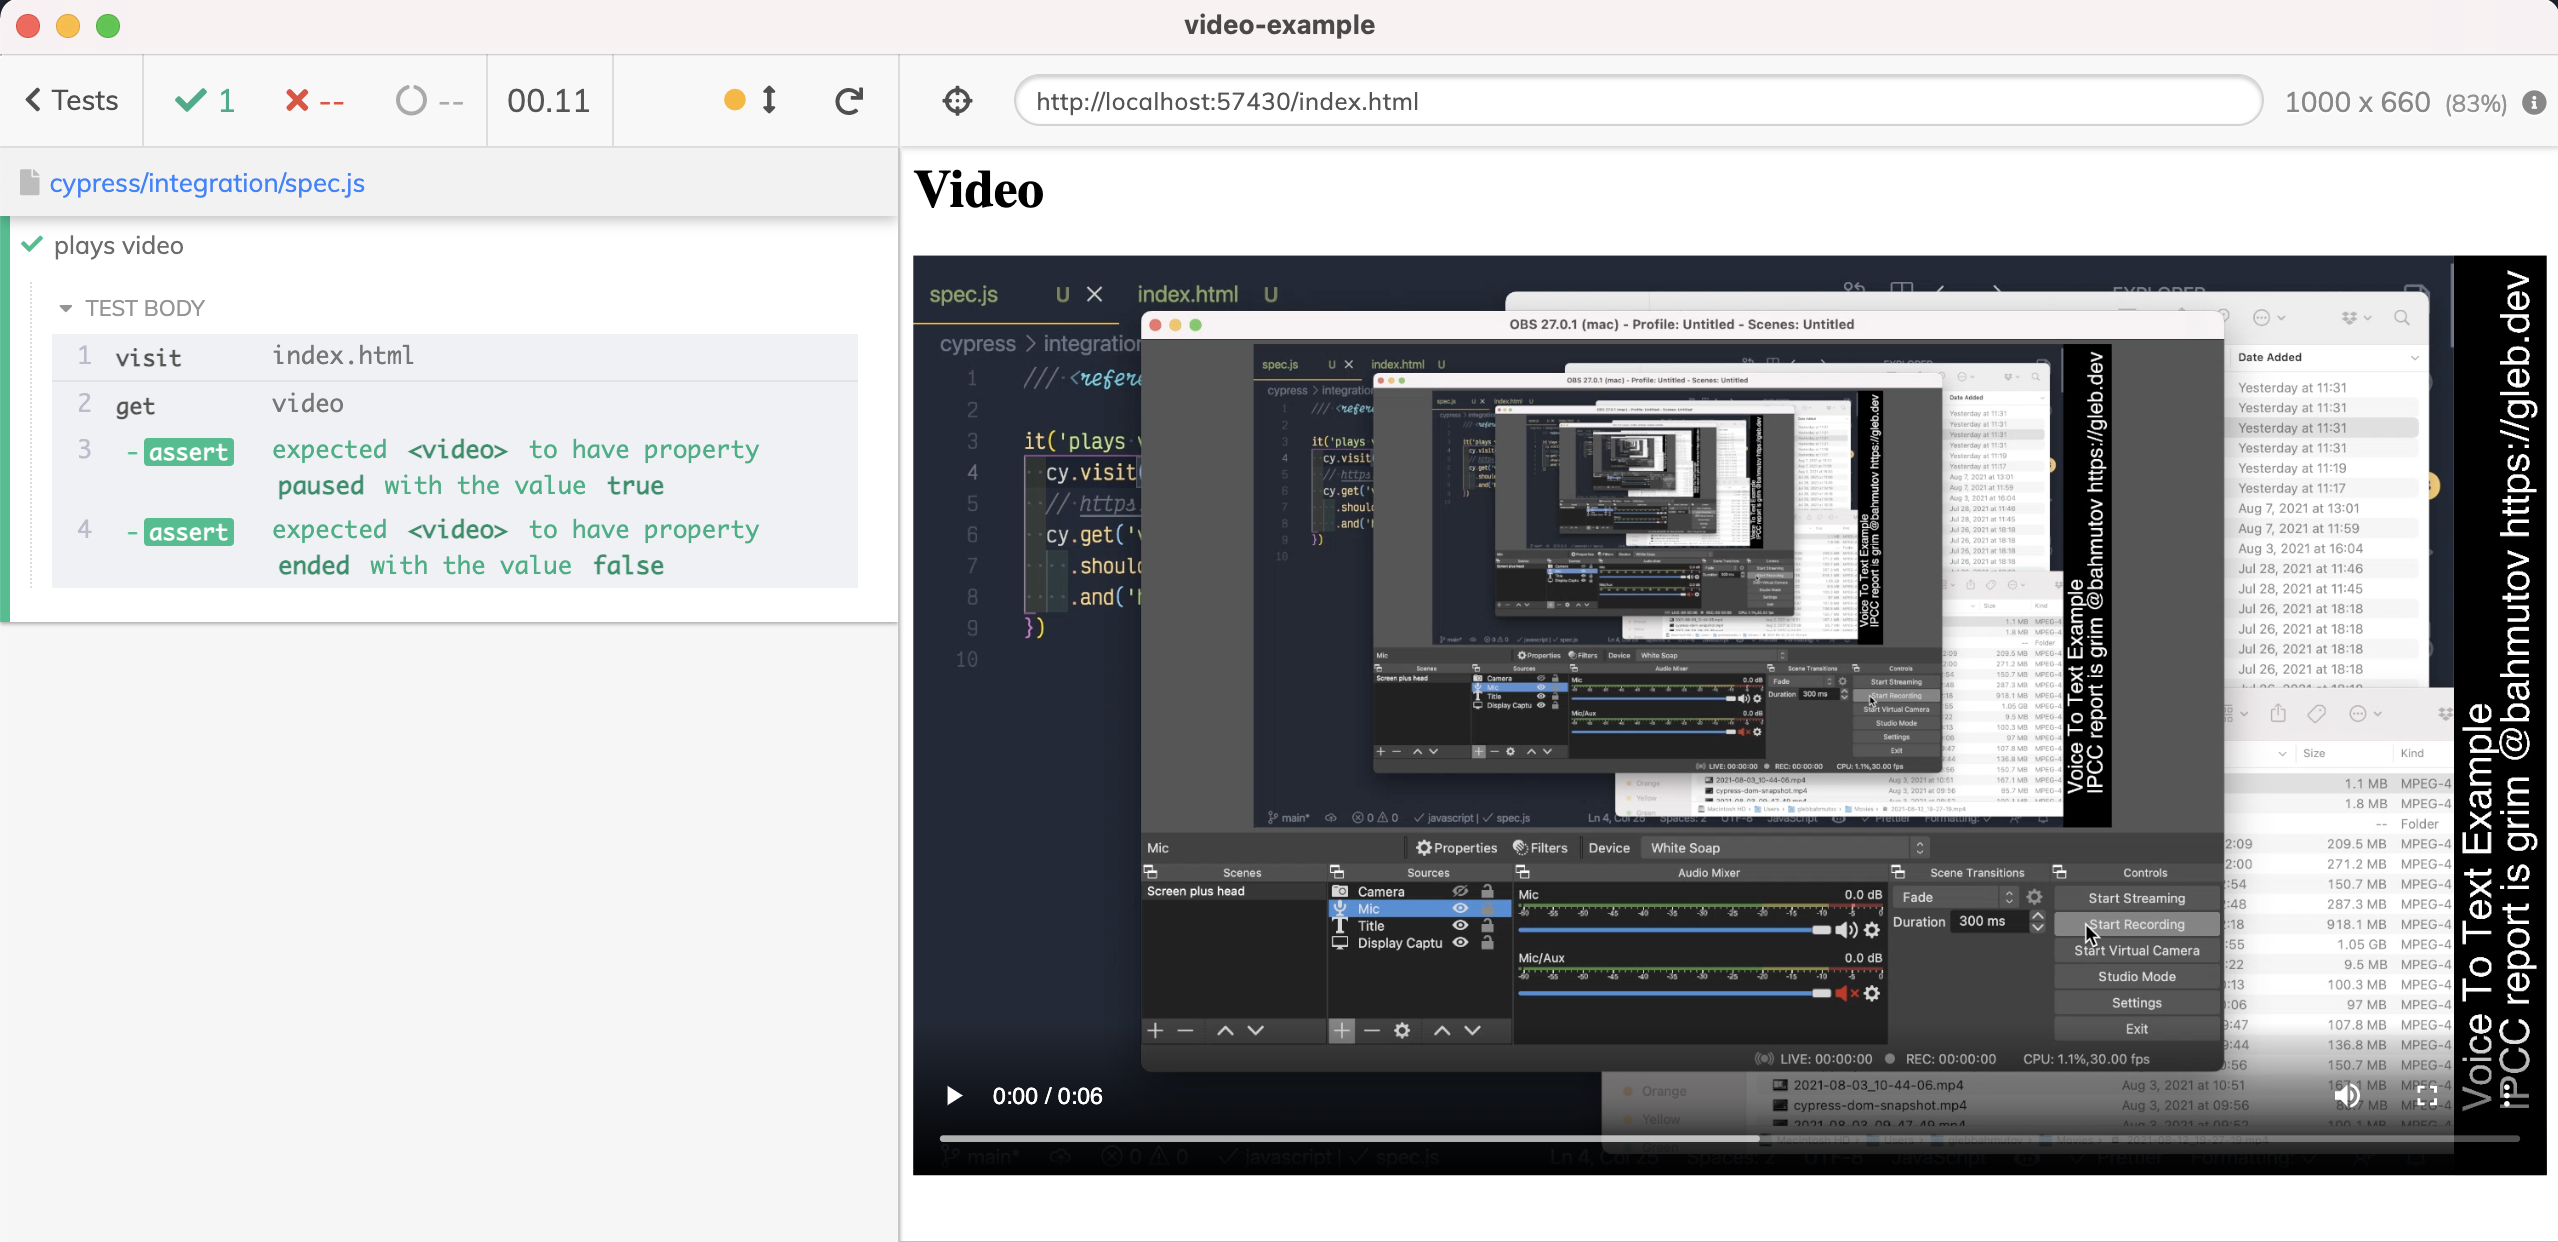Click the red failed tests X

[x=297, y=101]
